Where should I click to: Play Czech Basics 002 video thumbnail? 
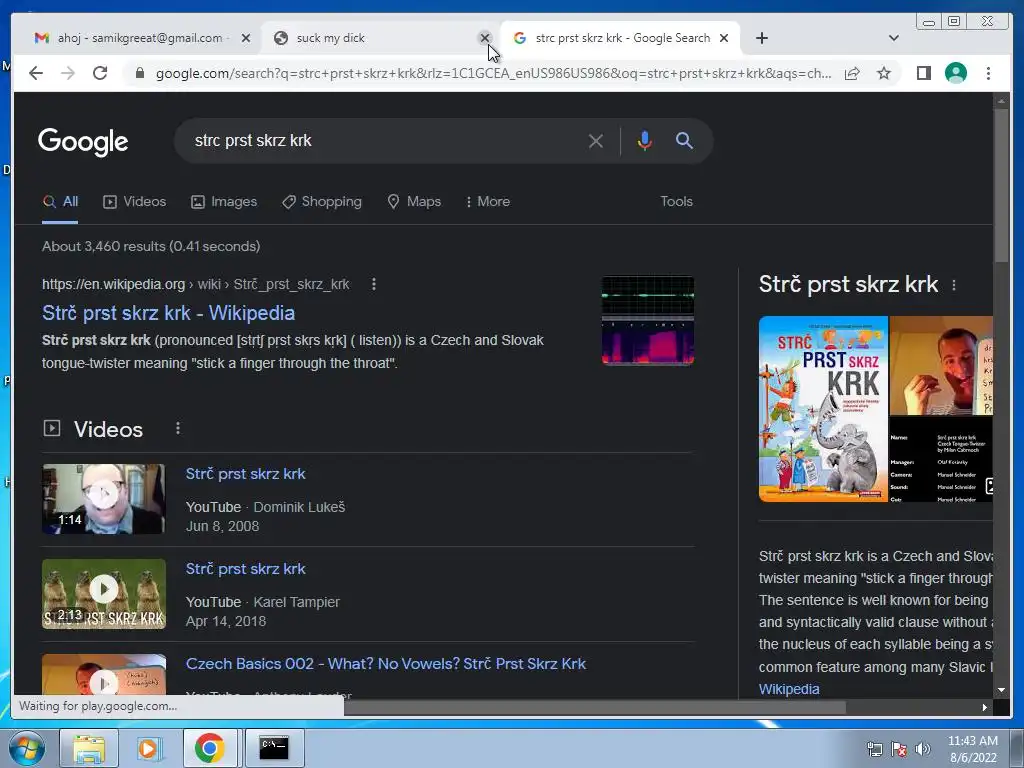(x=103, y=675)
